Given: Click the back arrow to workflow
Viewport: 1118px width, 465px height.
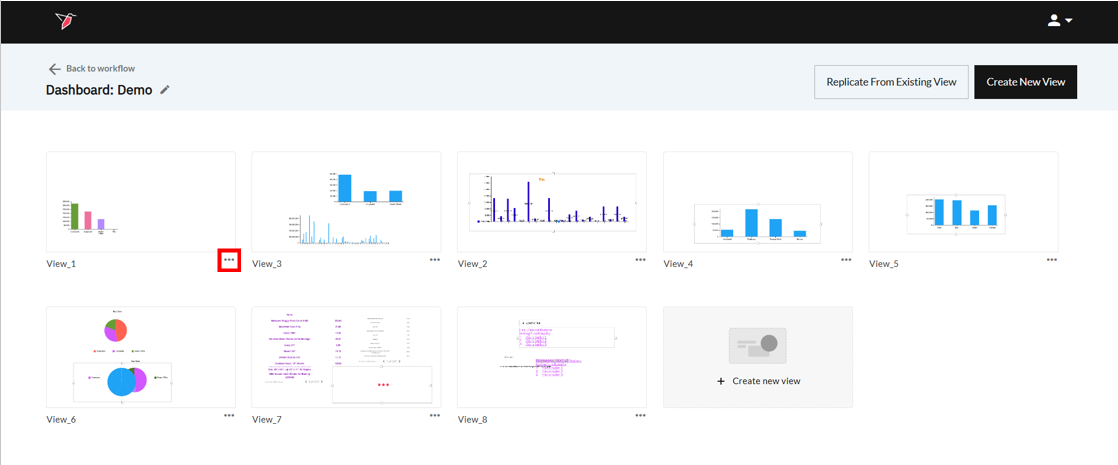Looking at the screenshot, I should (x=55, y=69).
